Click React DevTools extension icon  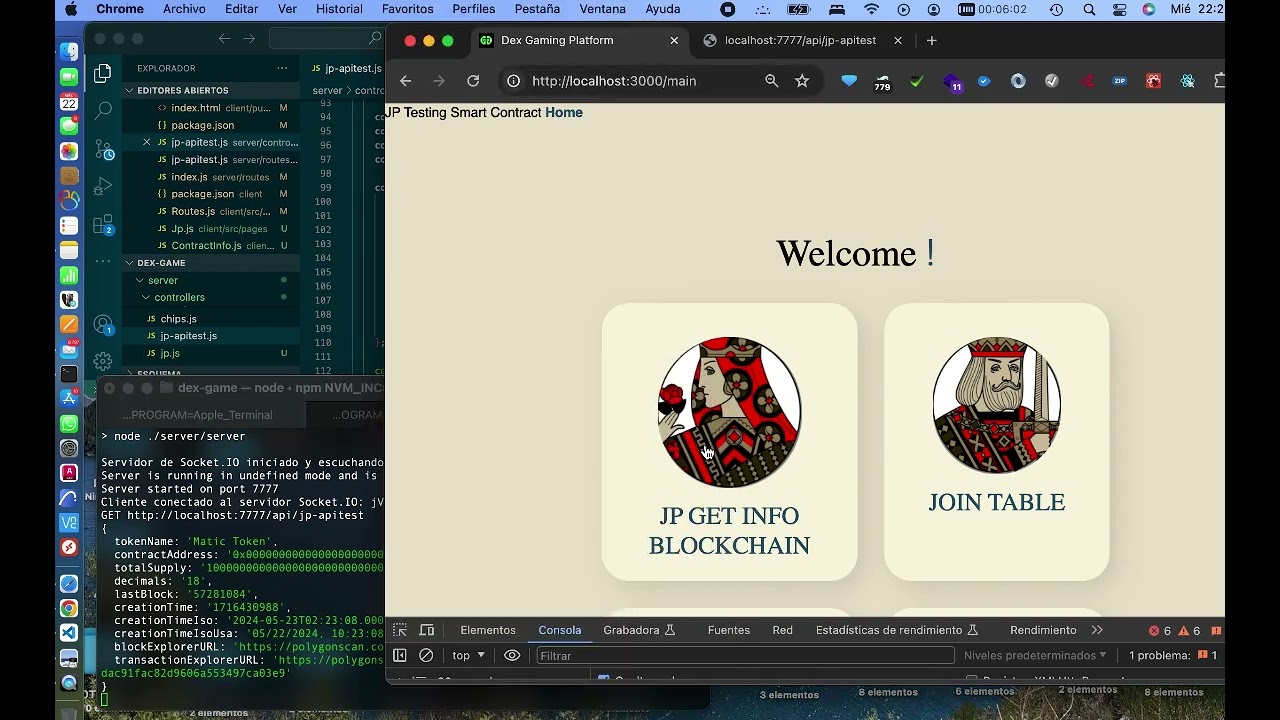coord(1188,81)
